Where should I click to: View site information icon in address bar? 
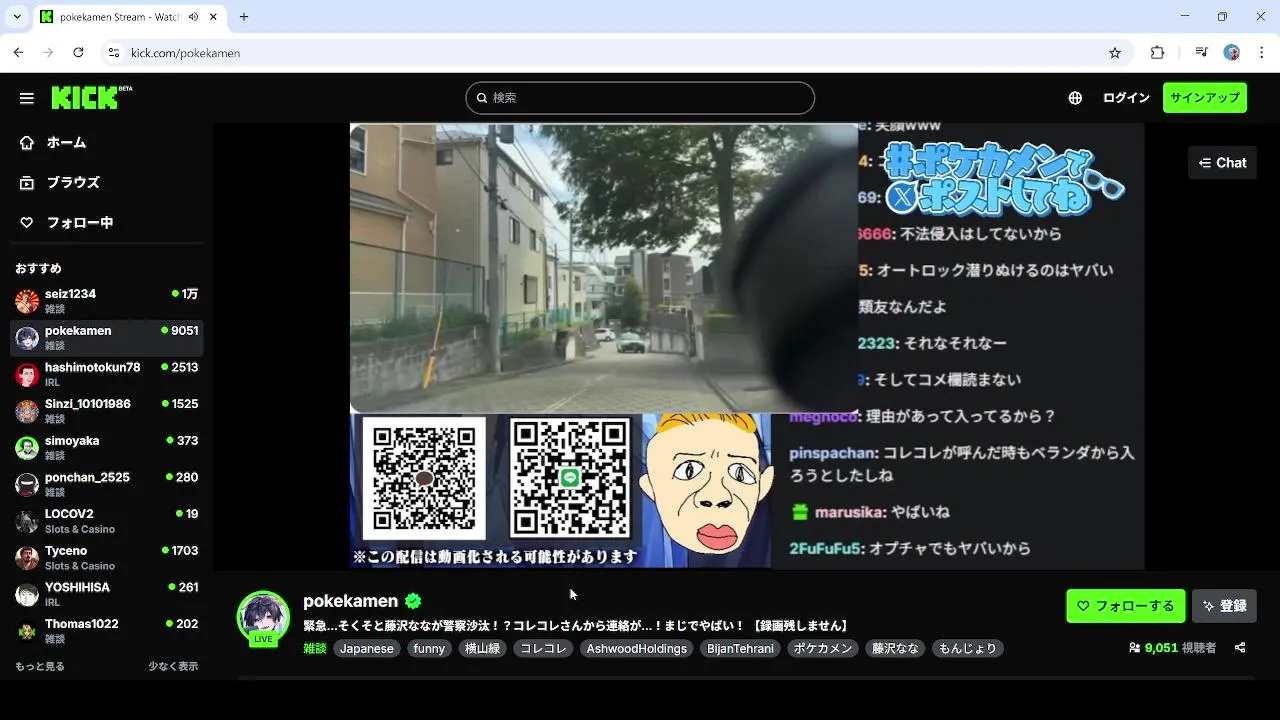point(113,53)
